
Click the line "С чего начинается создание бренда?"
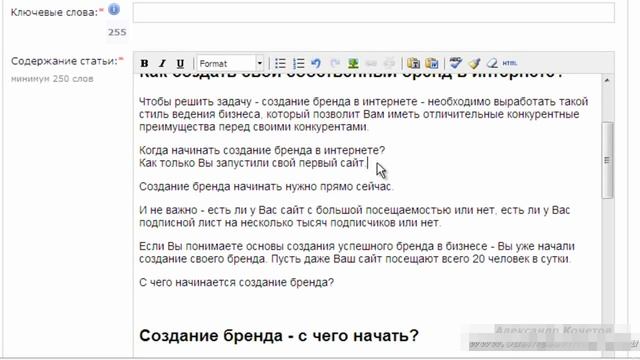point(236,282)
